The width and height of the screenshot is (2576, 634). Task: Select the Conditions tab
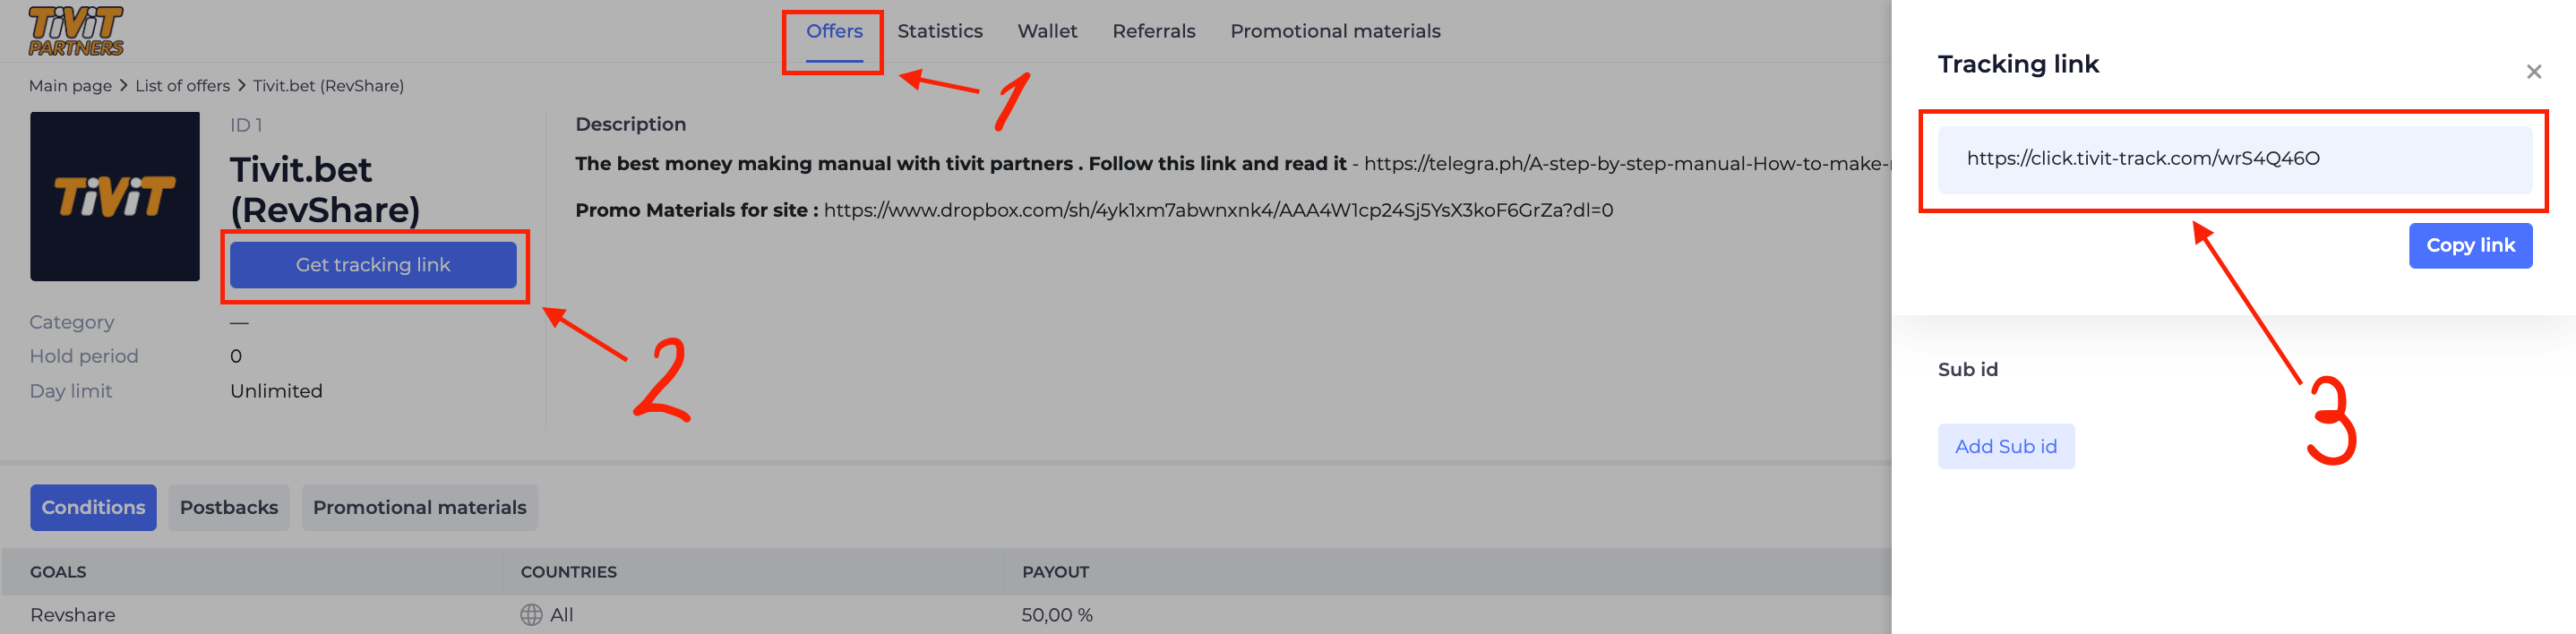[x=93, y=507]
